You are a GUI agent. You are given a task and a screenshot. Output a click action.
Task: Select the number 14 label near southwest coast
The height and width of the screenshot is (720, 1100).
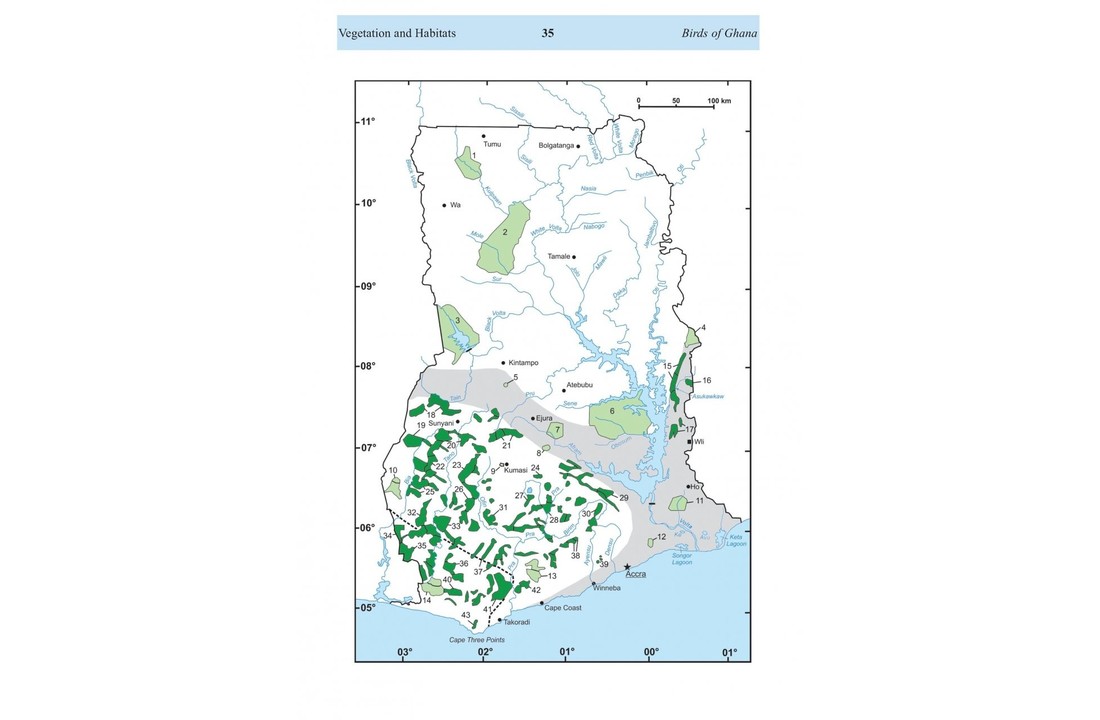coord(427,600)
